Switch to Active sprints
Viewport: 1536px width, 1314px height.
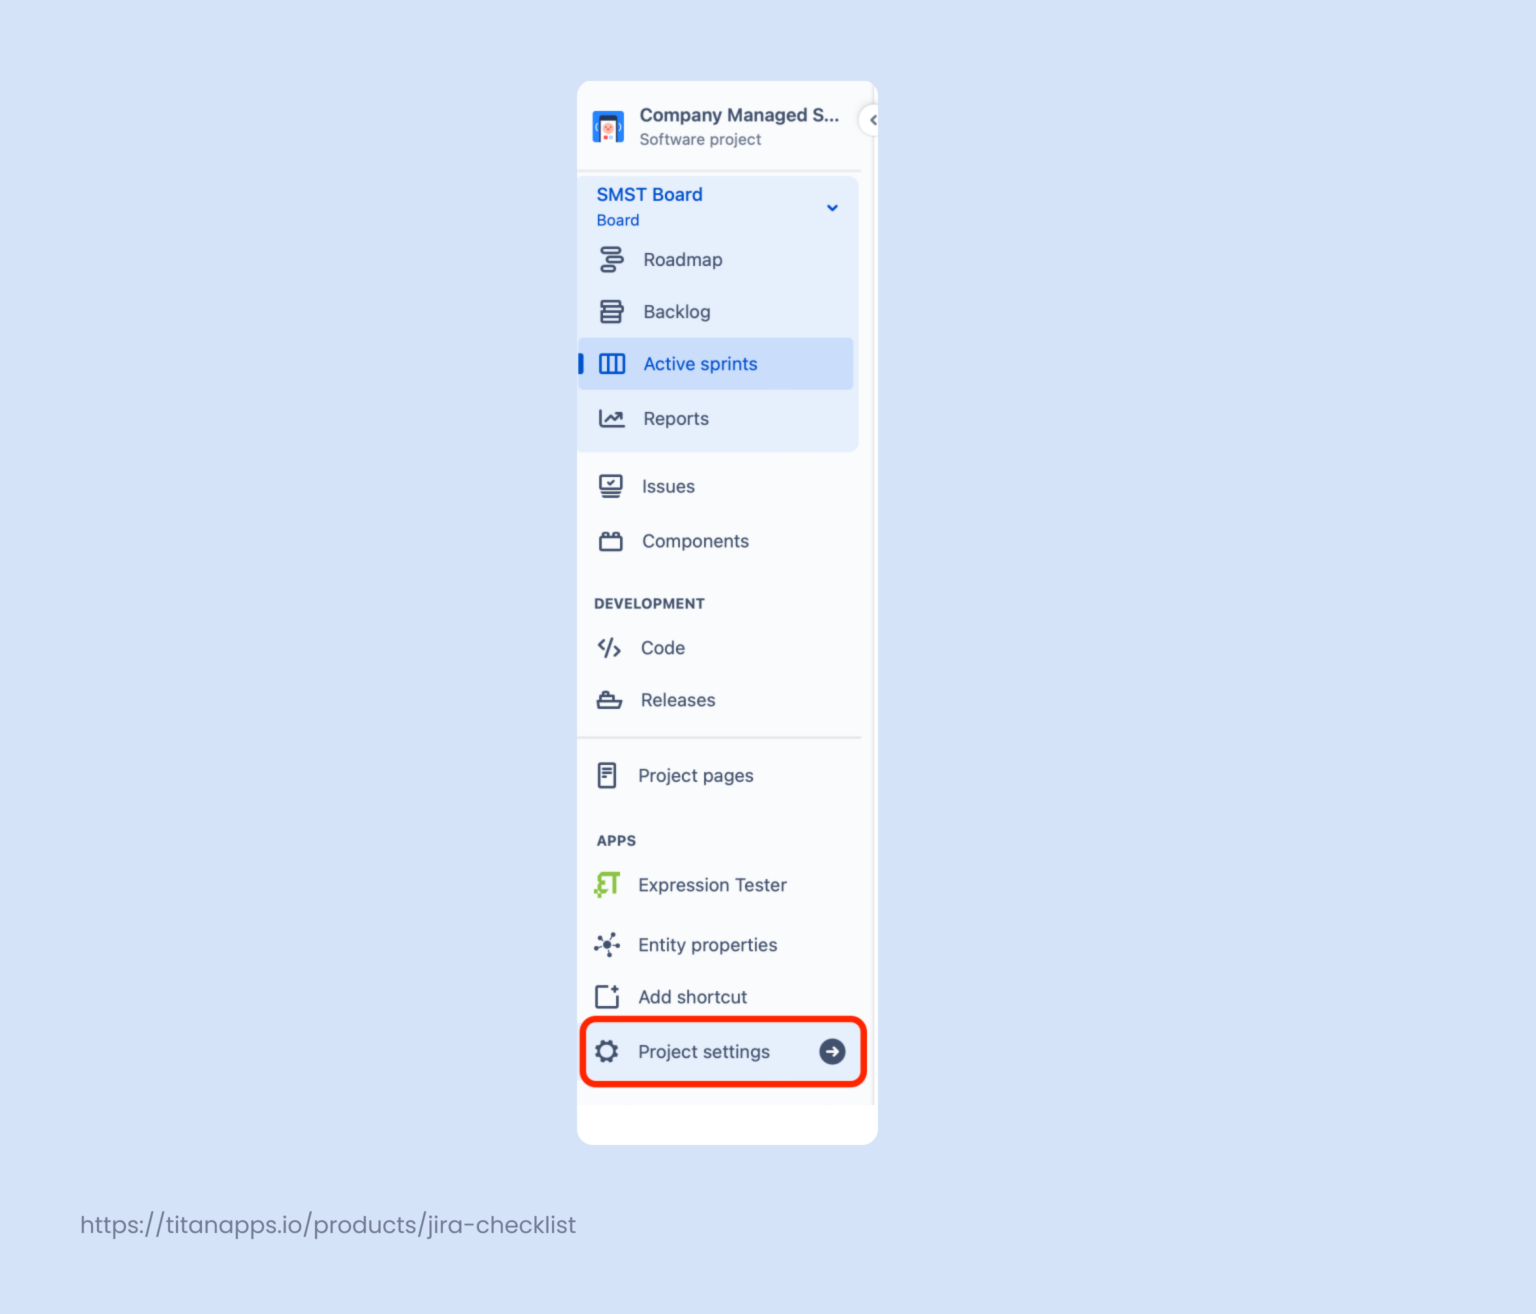tap(699, 363)
